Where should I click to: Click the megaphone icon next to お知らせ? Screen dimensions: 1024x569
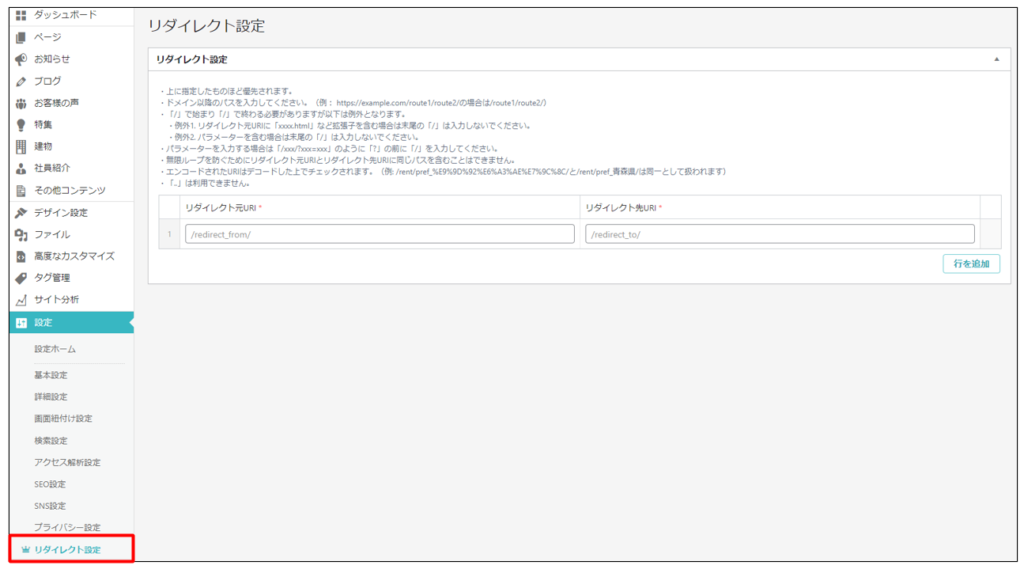20,59
